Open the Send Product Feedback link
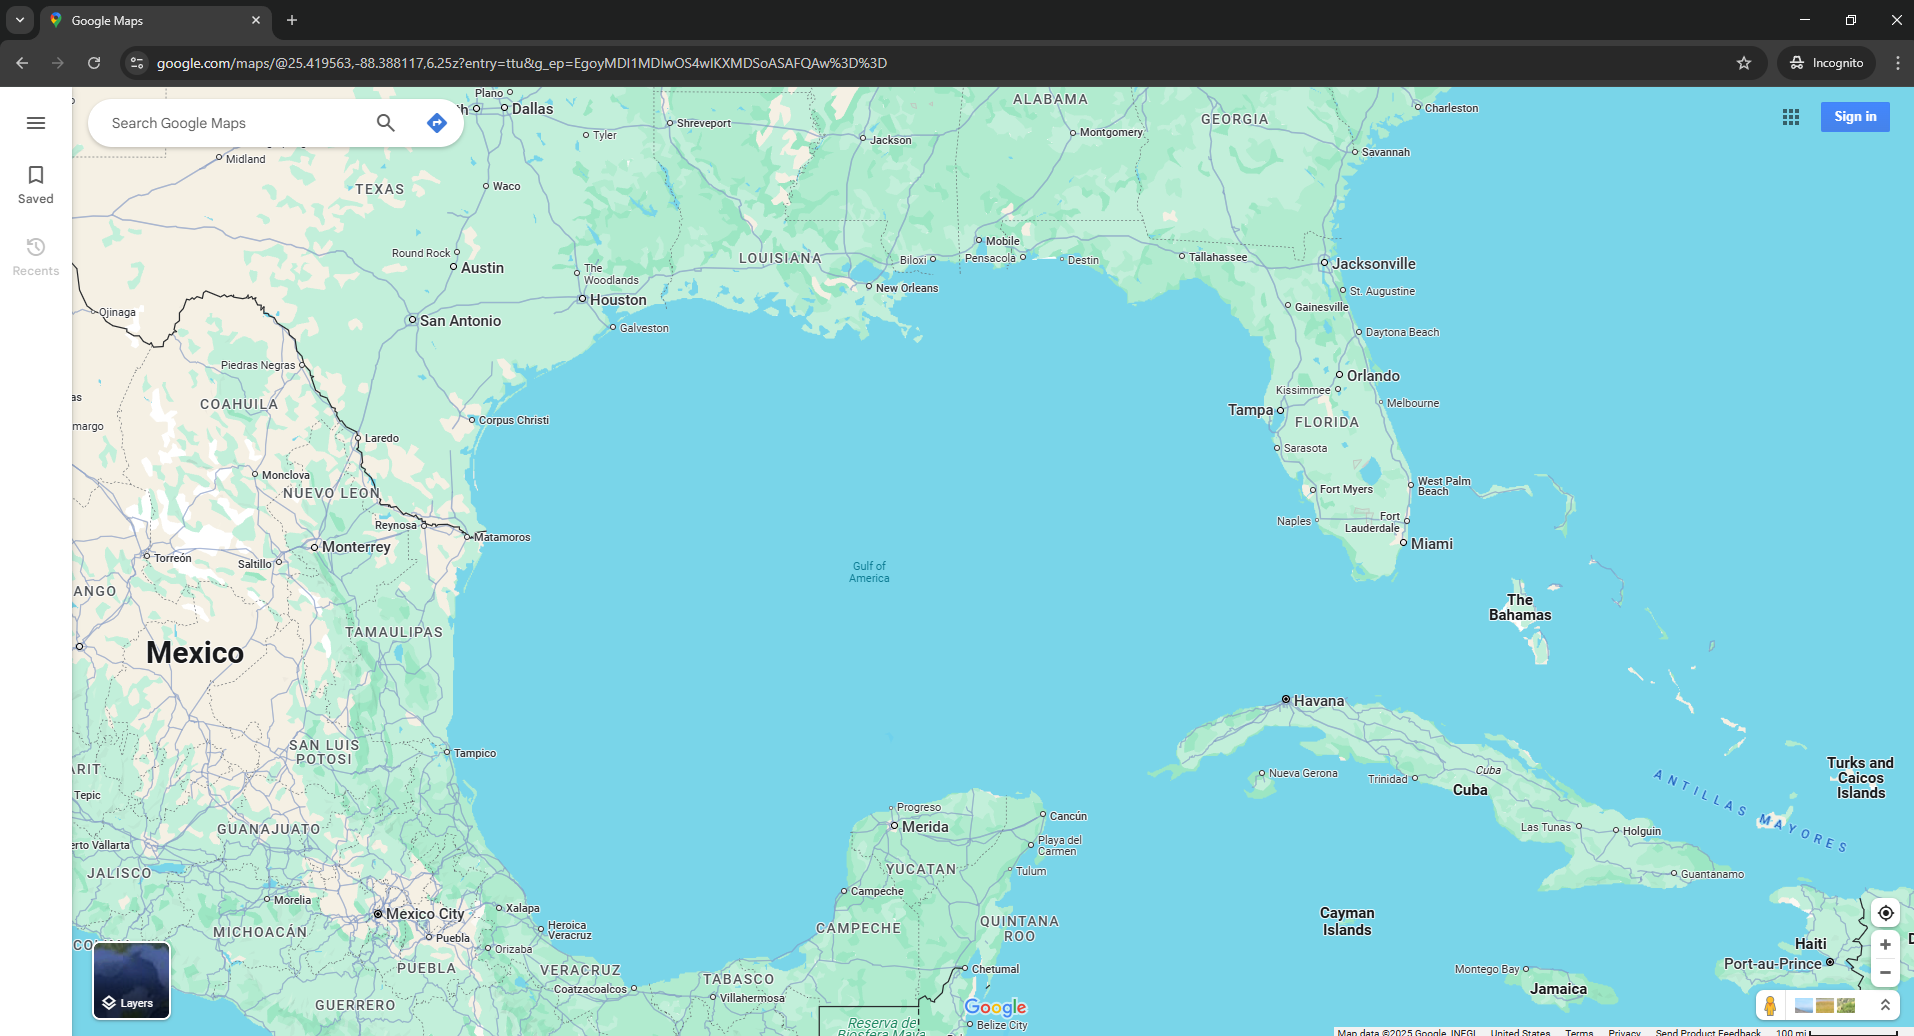 tap(1707, 1031)
